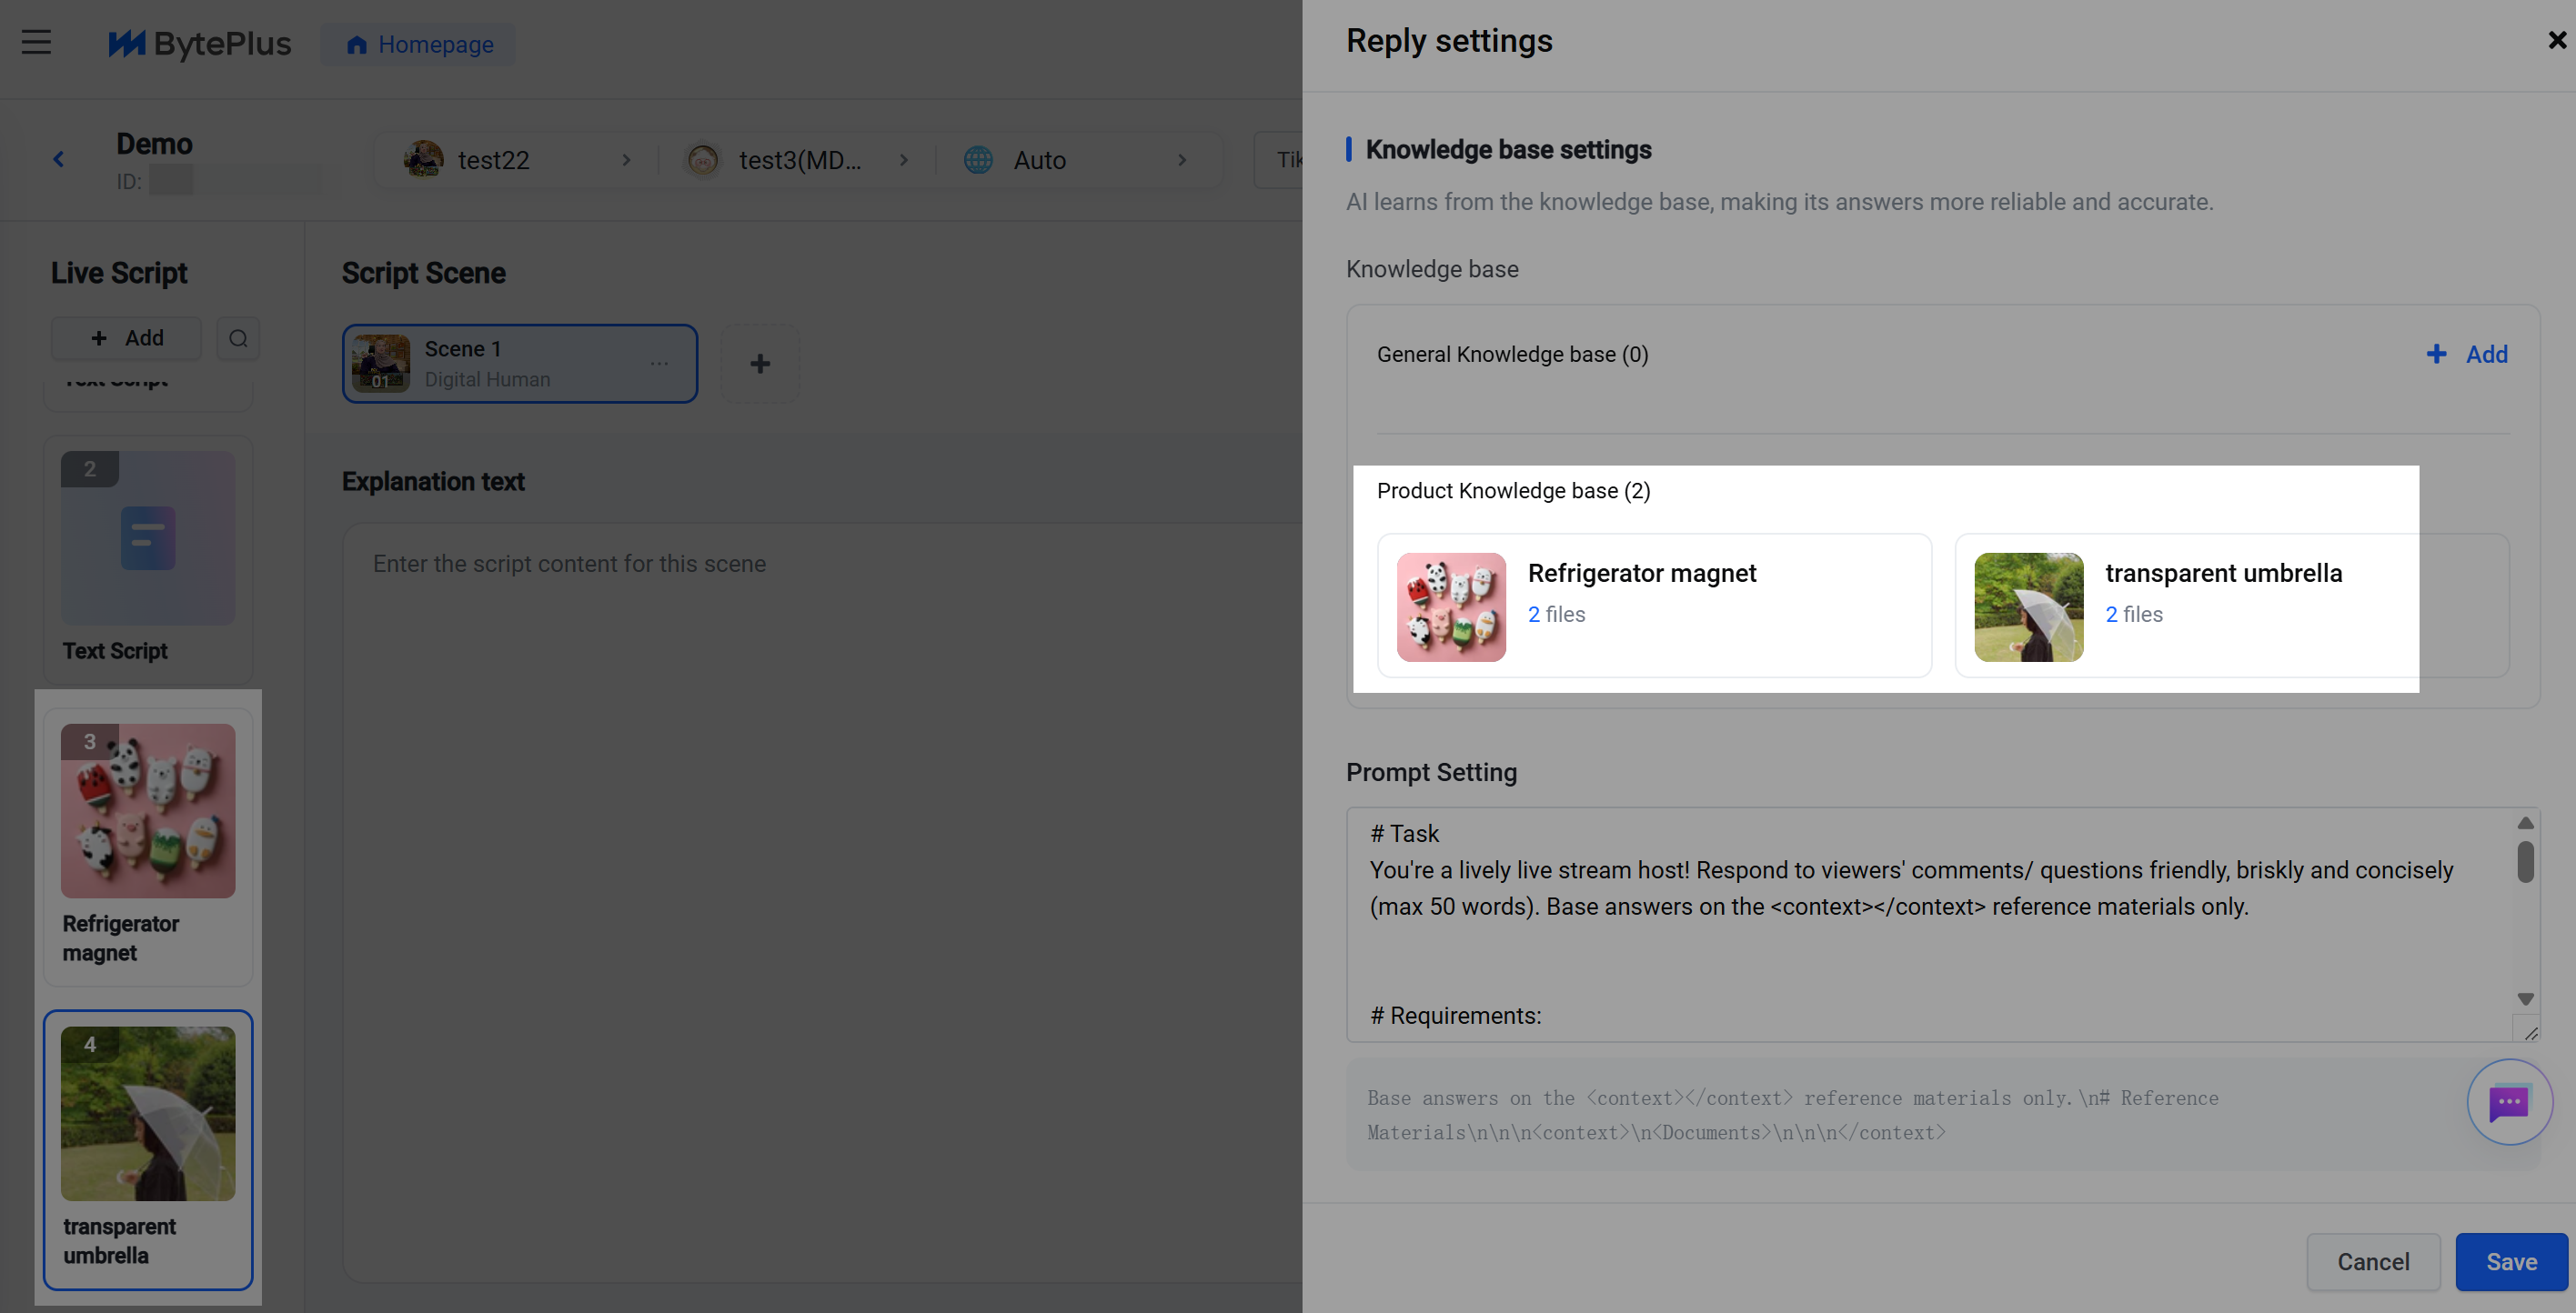
Task: Open the Auto language dropdown
Action: tap(1075, 160)
